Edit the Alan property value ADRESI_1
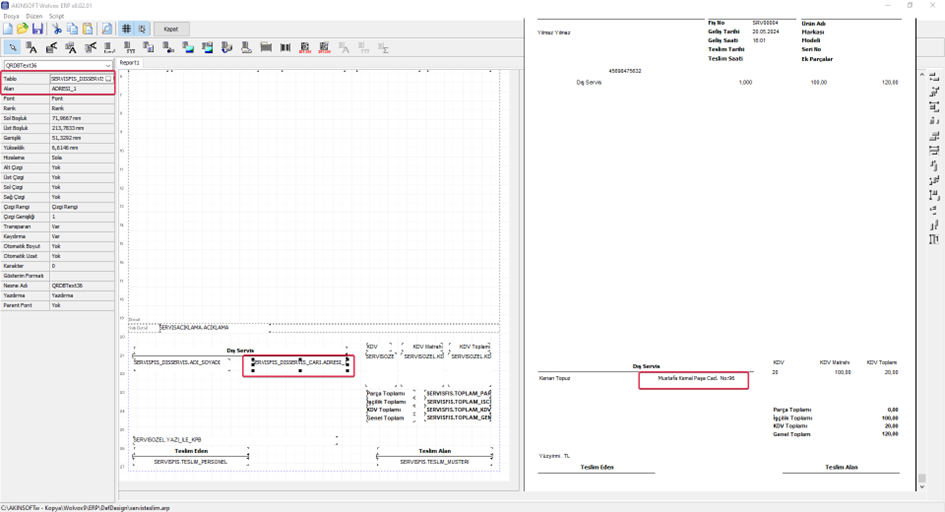Viewport: 945px width, 512px height. (81, 89)
